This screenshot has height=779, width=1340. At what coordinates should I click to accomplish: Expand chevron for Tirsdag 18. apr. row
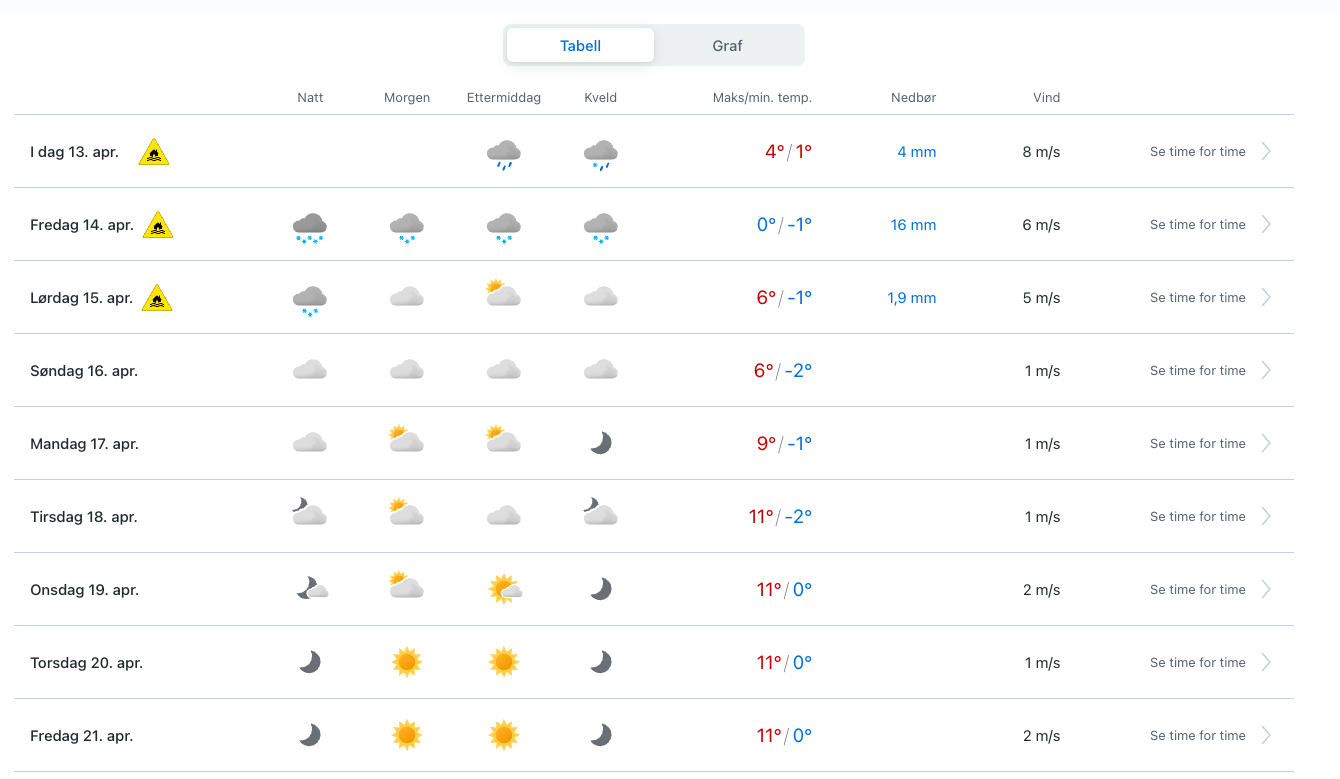tap(1266, 516)
